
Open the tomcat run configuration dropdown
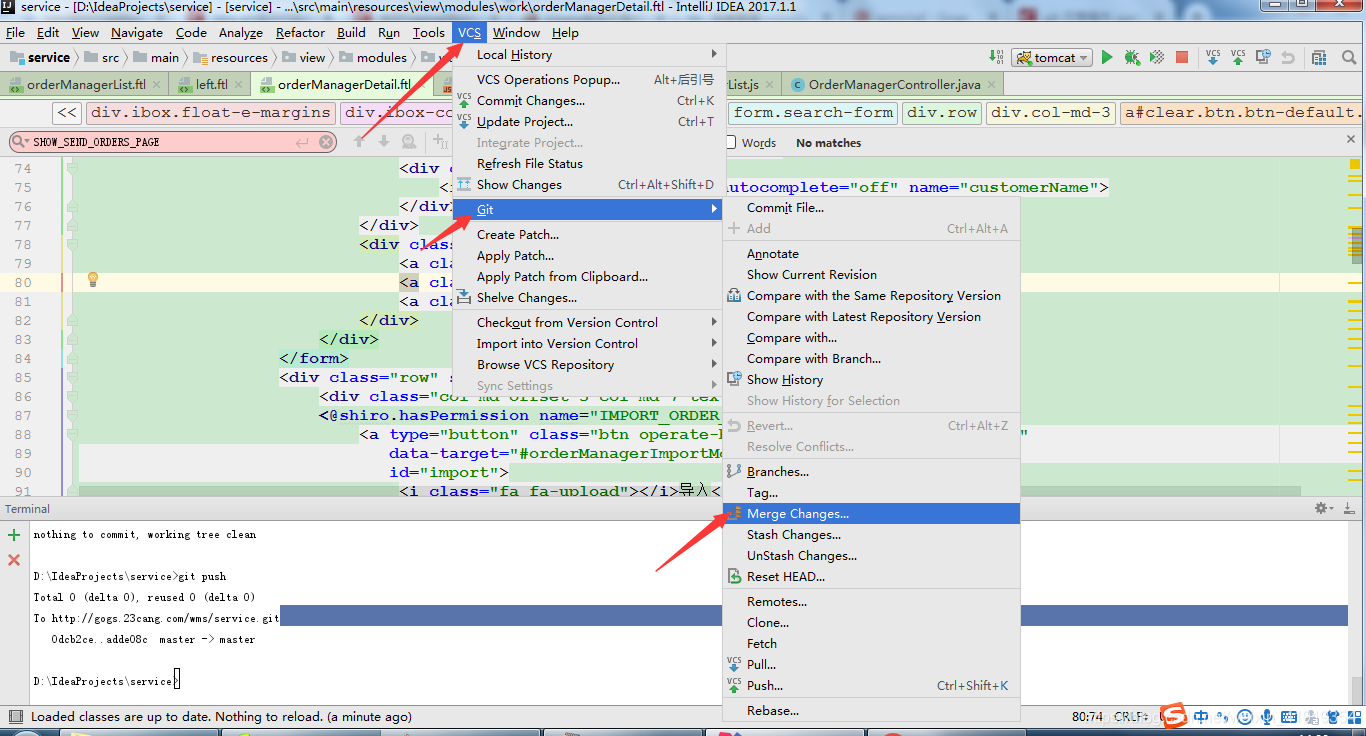1051,58
